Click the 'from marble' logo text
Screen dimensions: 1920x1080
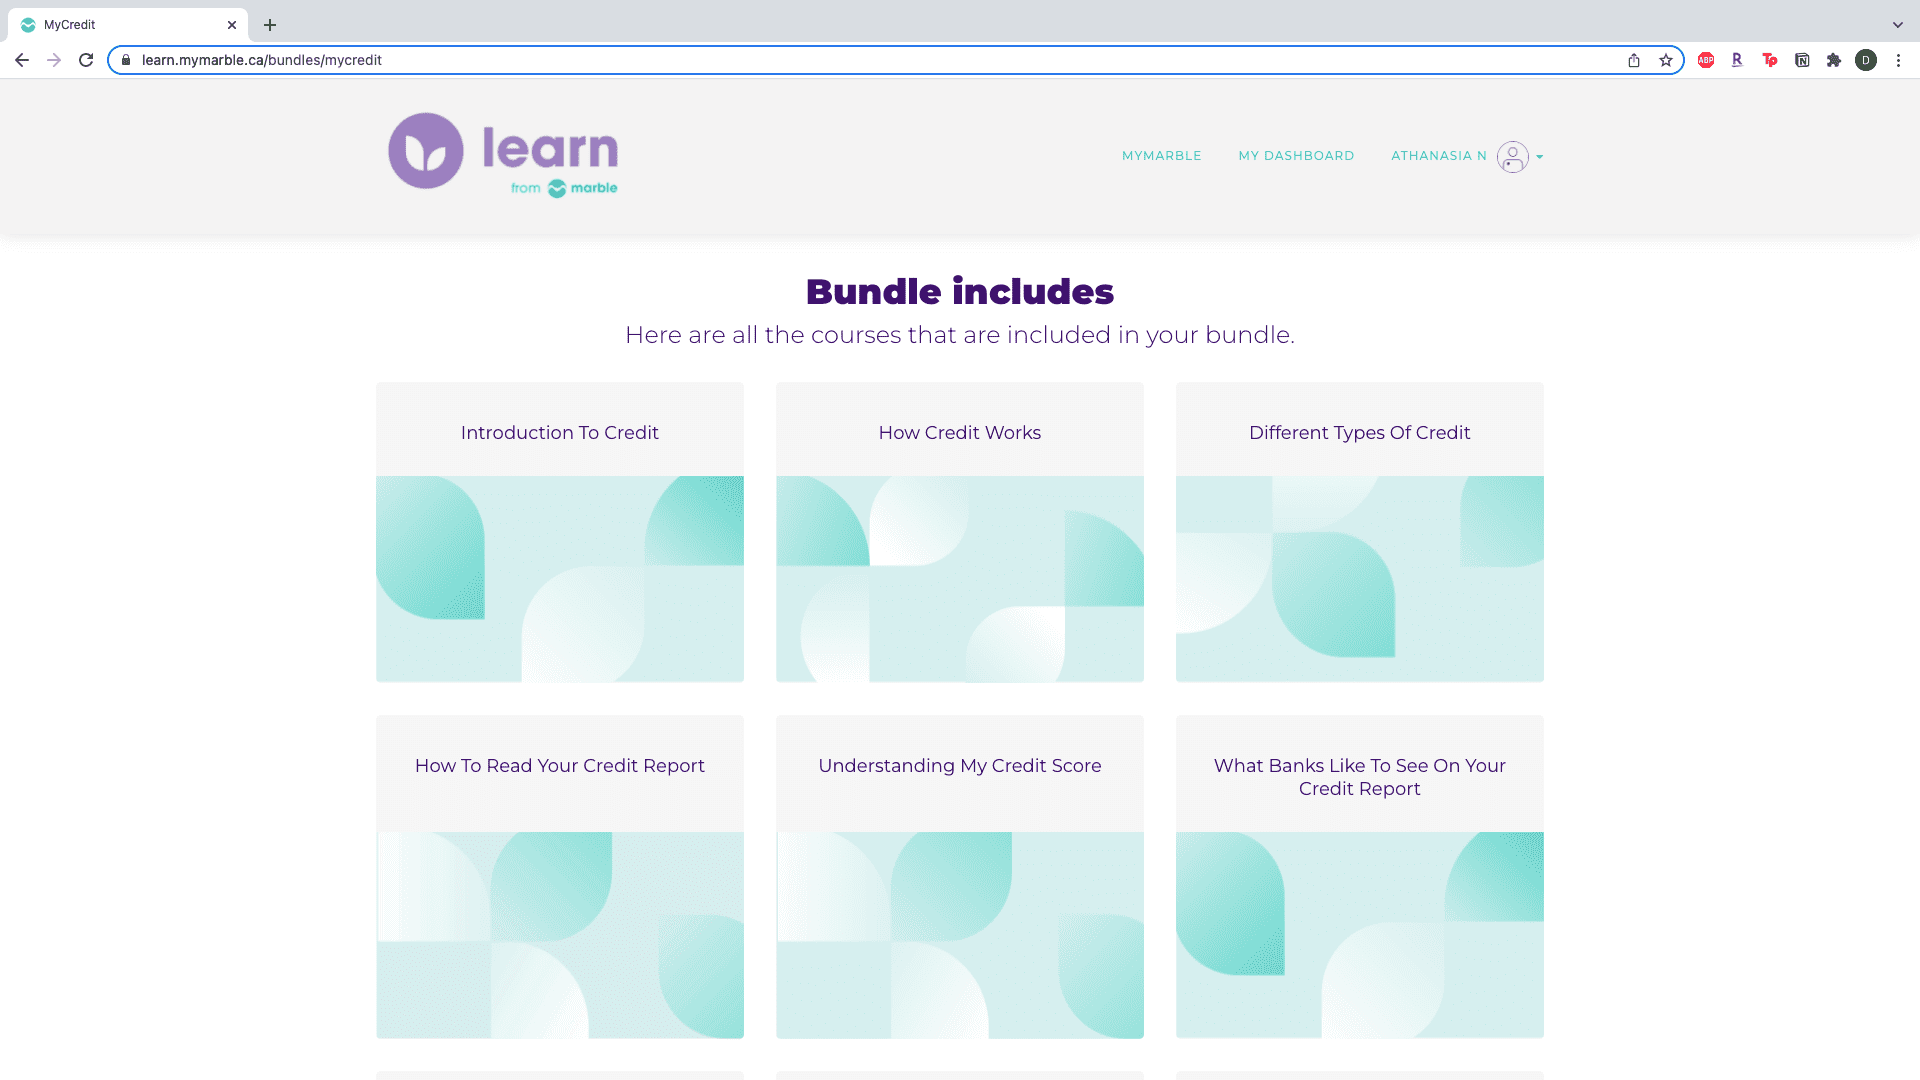point(564,188)
